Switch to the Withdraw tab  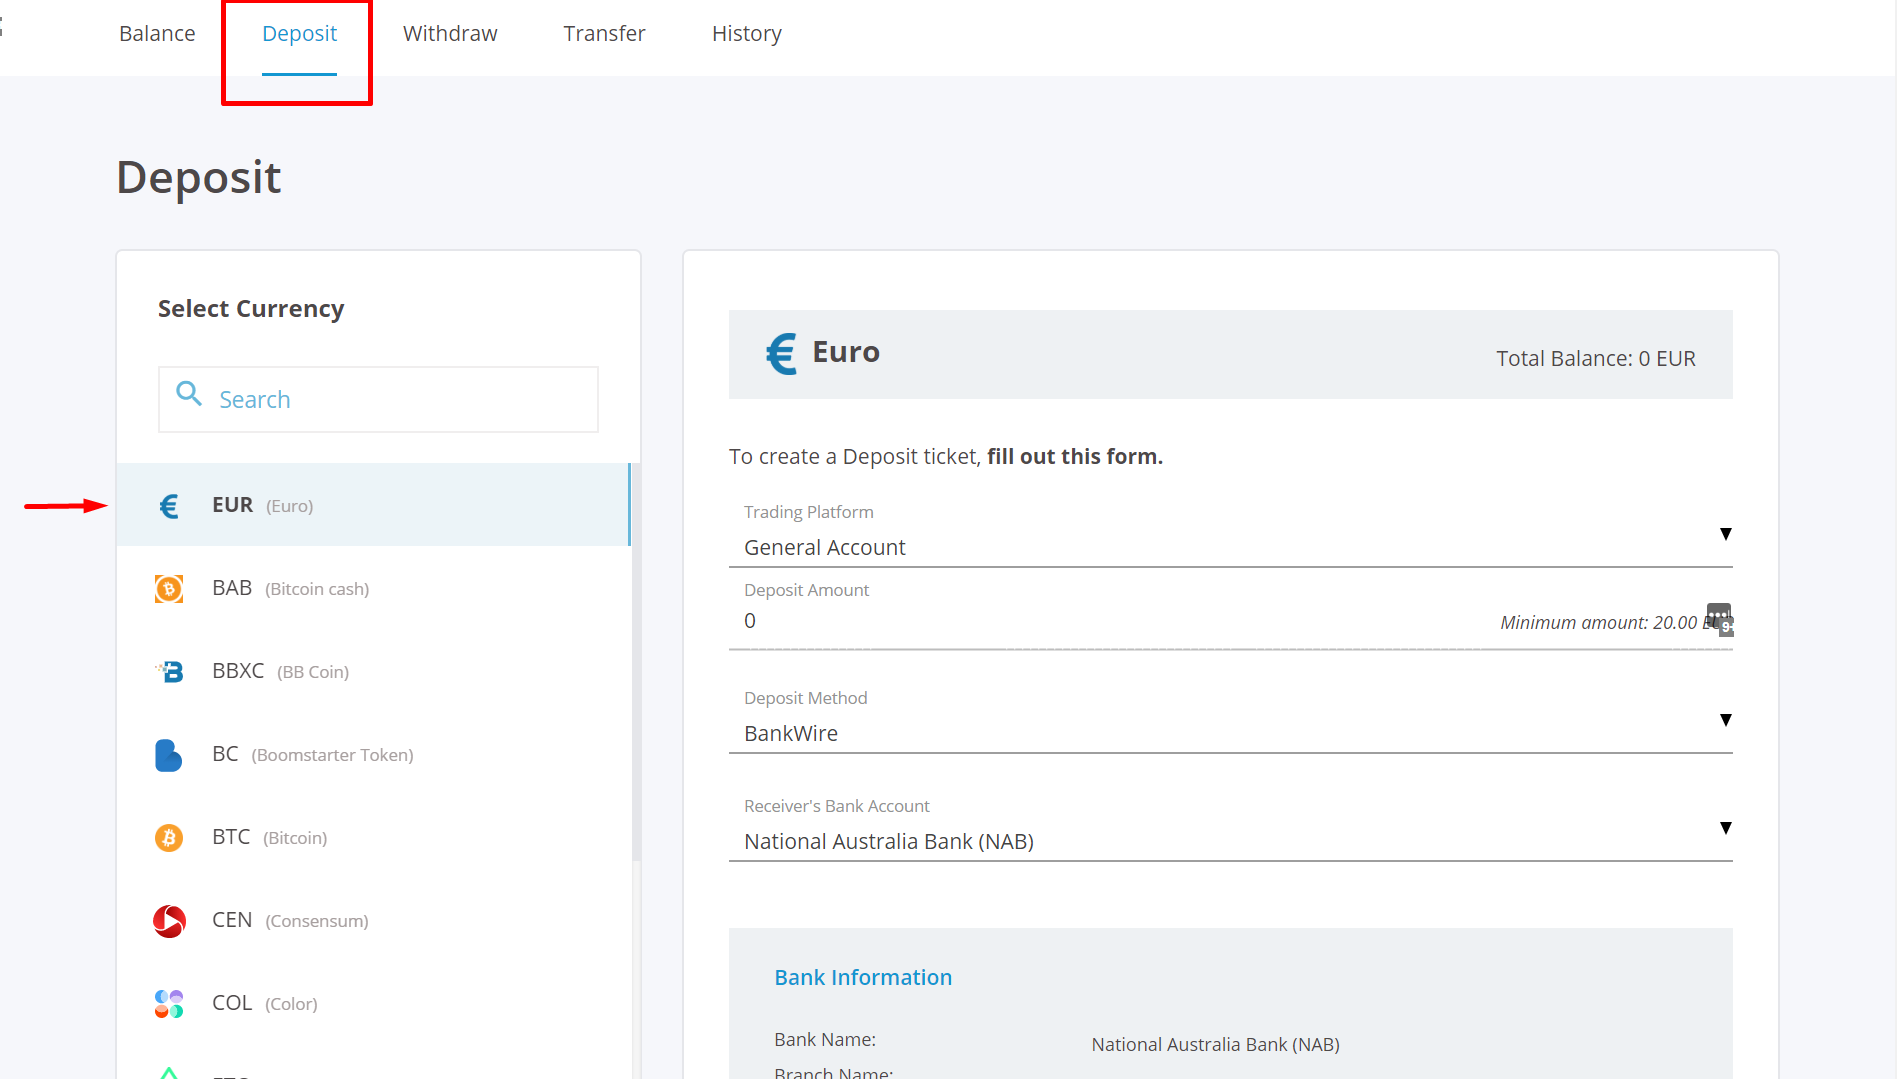pos(450,34)
